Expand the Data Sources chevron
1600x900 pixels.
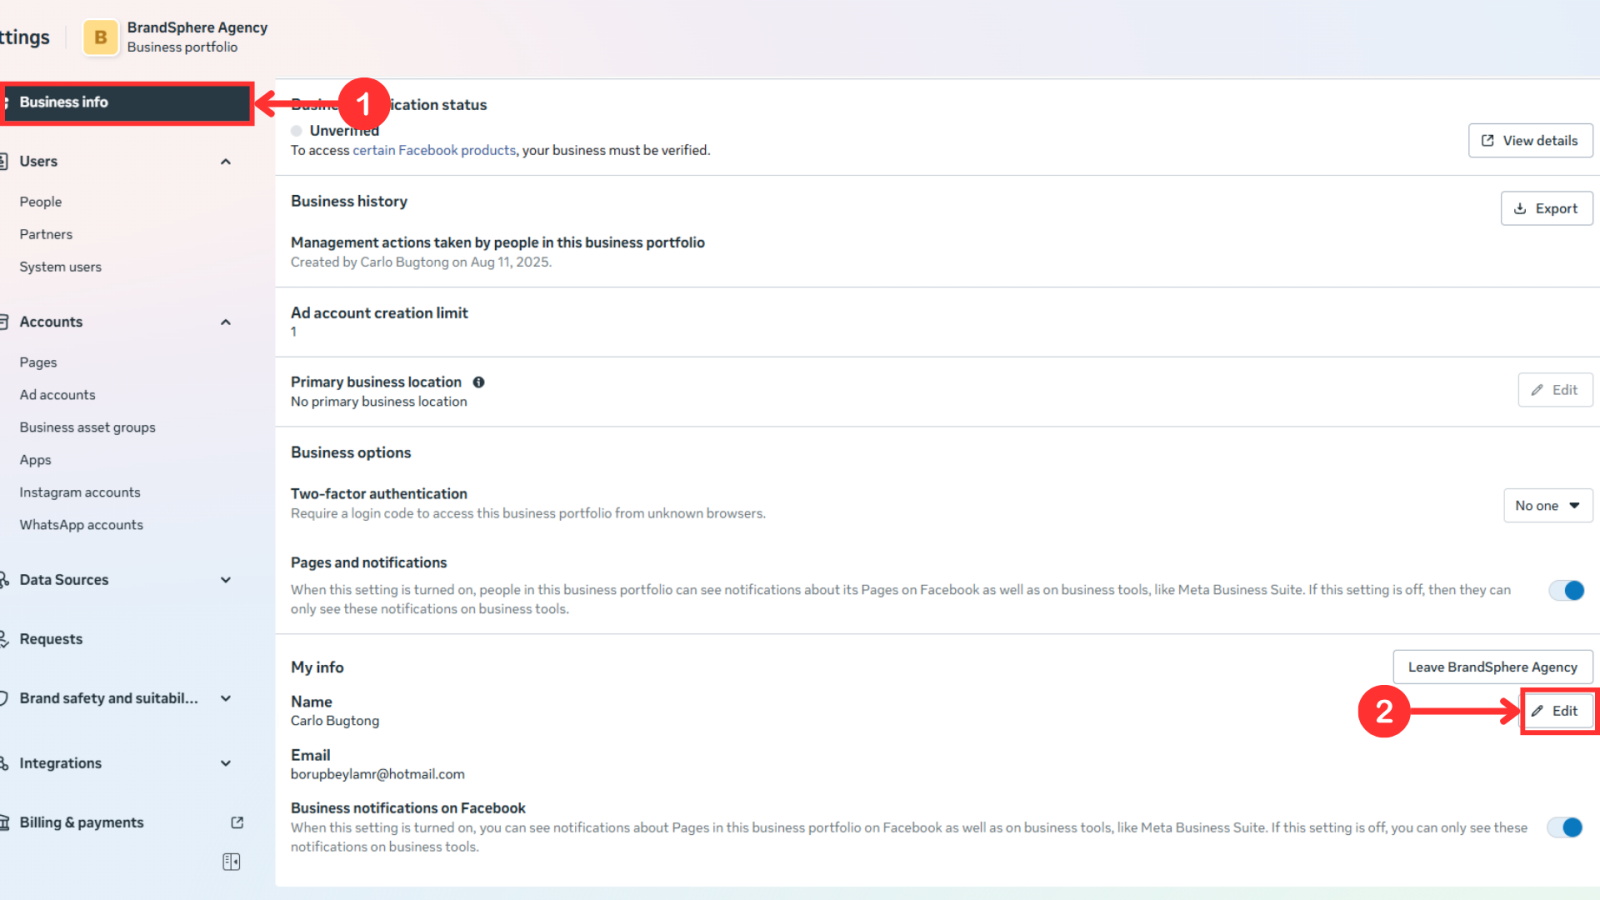tap(226, 580)
